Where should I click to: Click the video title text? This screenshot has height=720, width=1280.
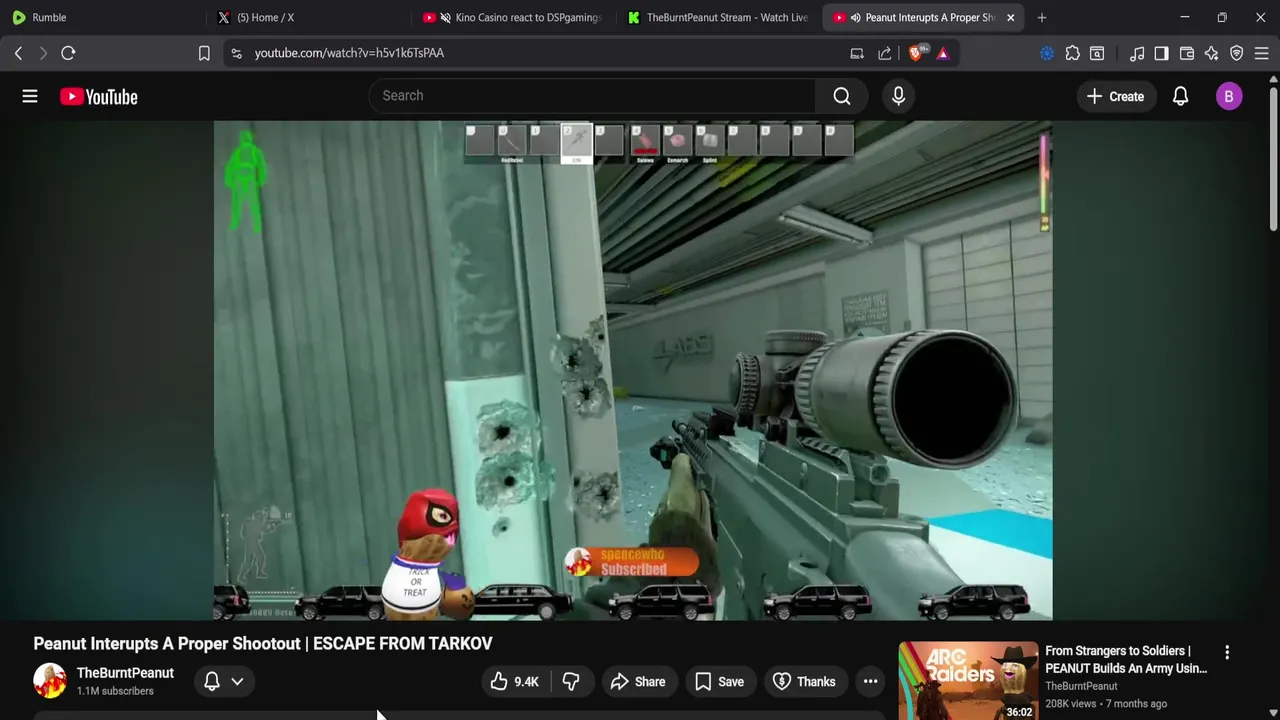pos(263,643)
